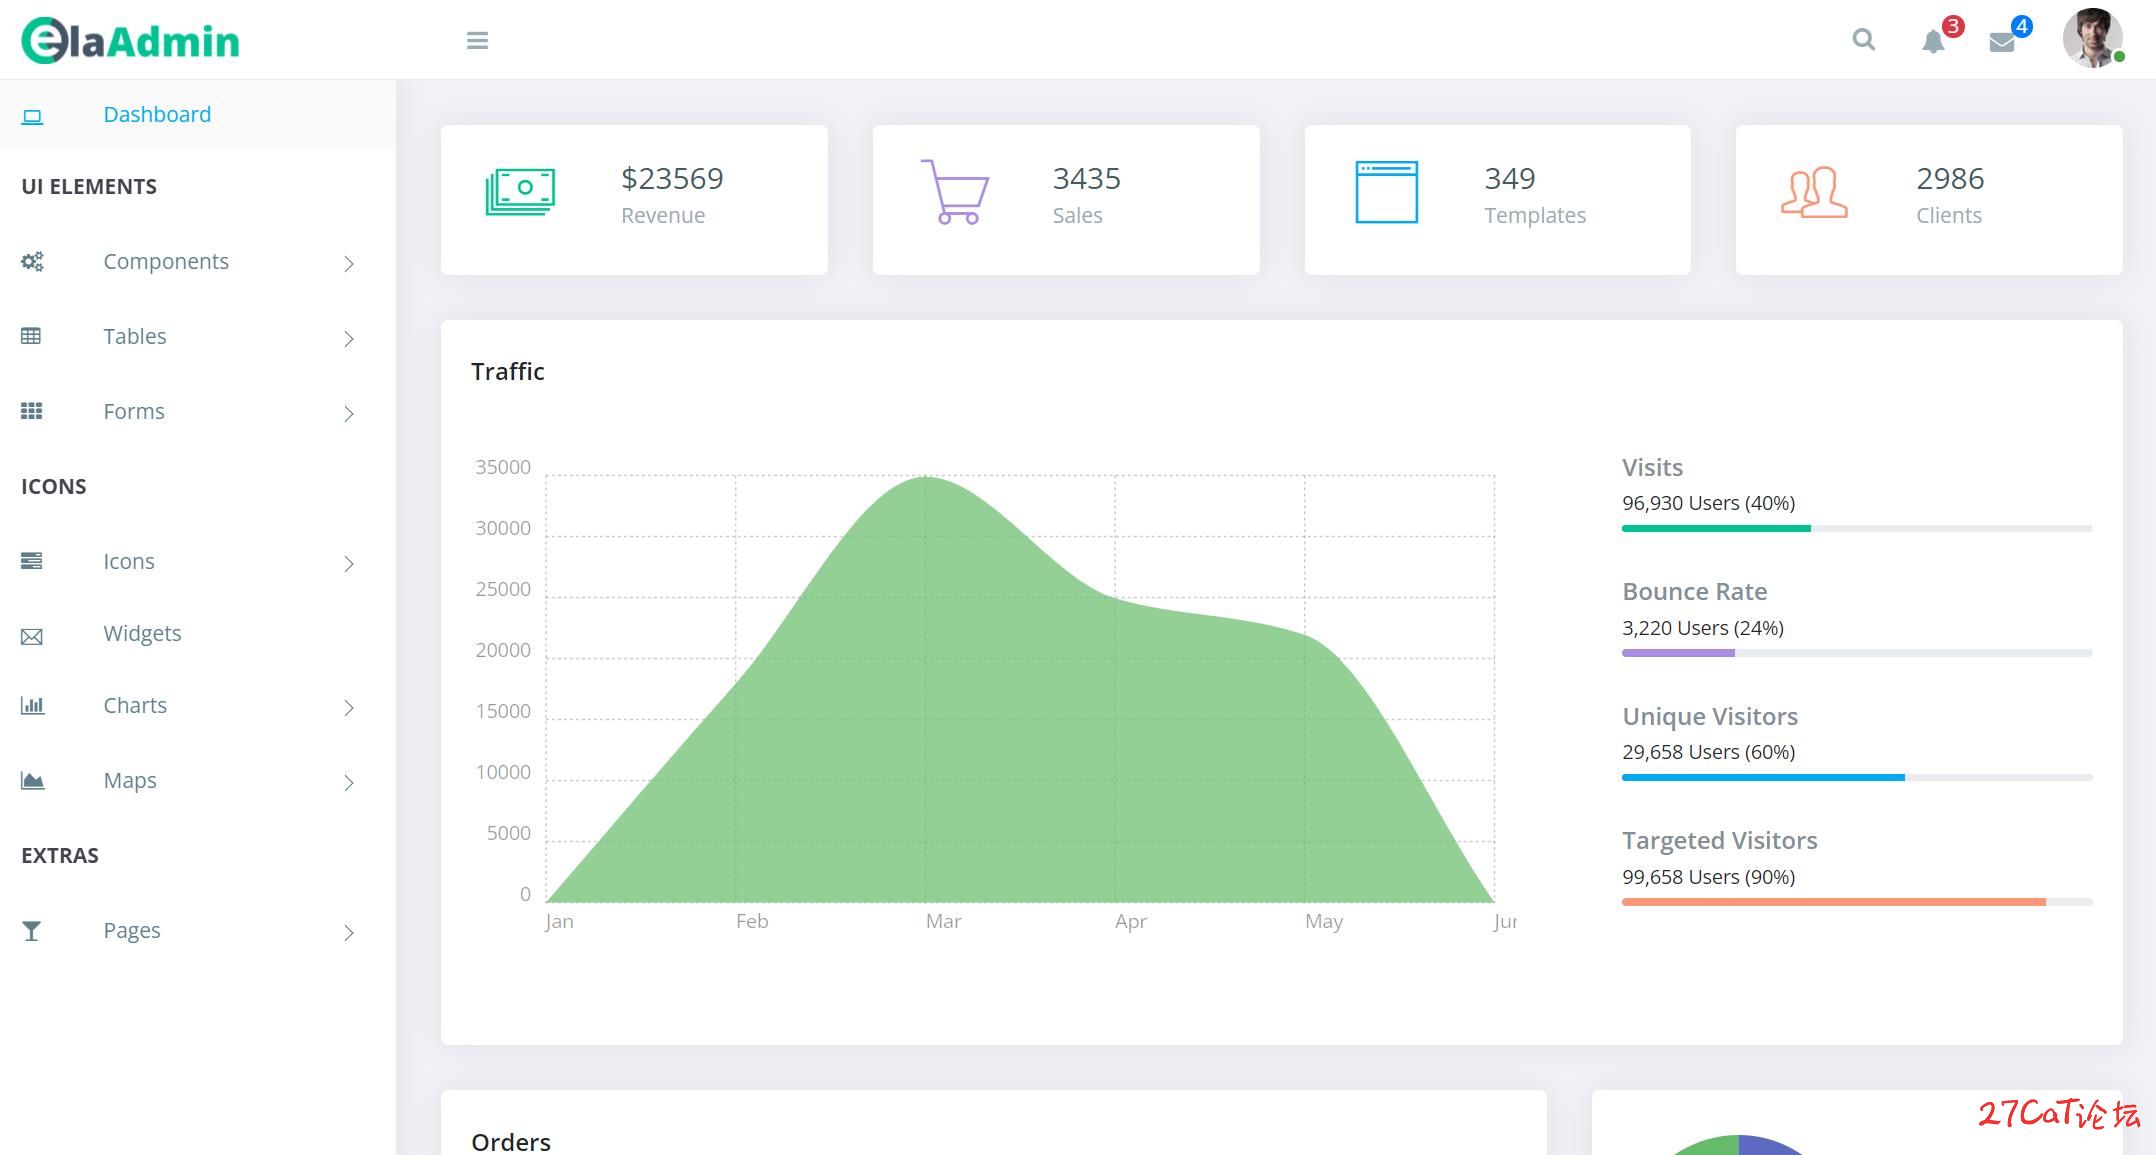
Task: Click the user avatar photo
Action: (x=2091, y=38)
